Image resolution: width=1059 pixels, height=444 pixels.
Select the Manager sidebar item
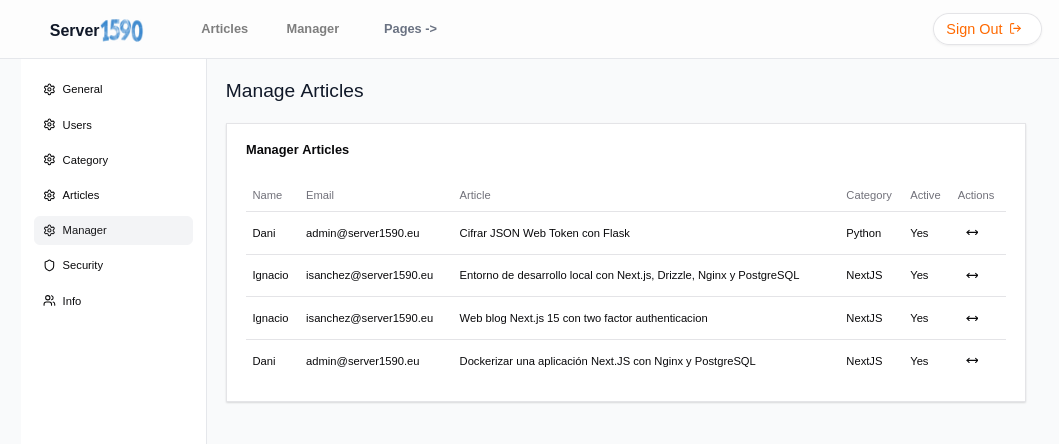click(x=85, y=230)
